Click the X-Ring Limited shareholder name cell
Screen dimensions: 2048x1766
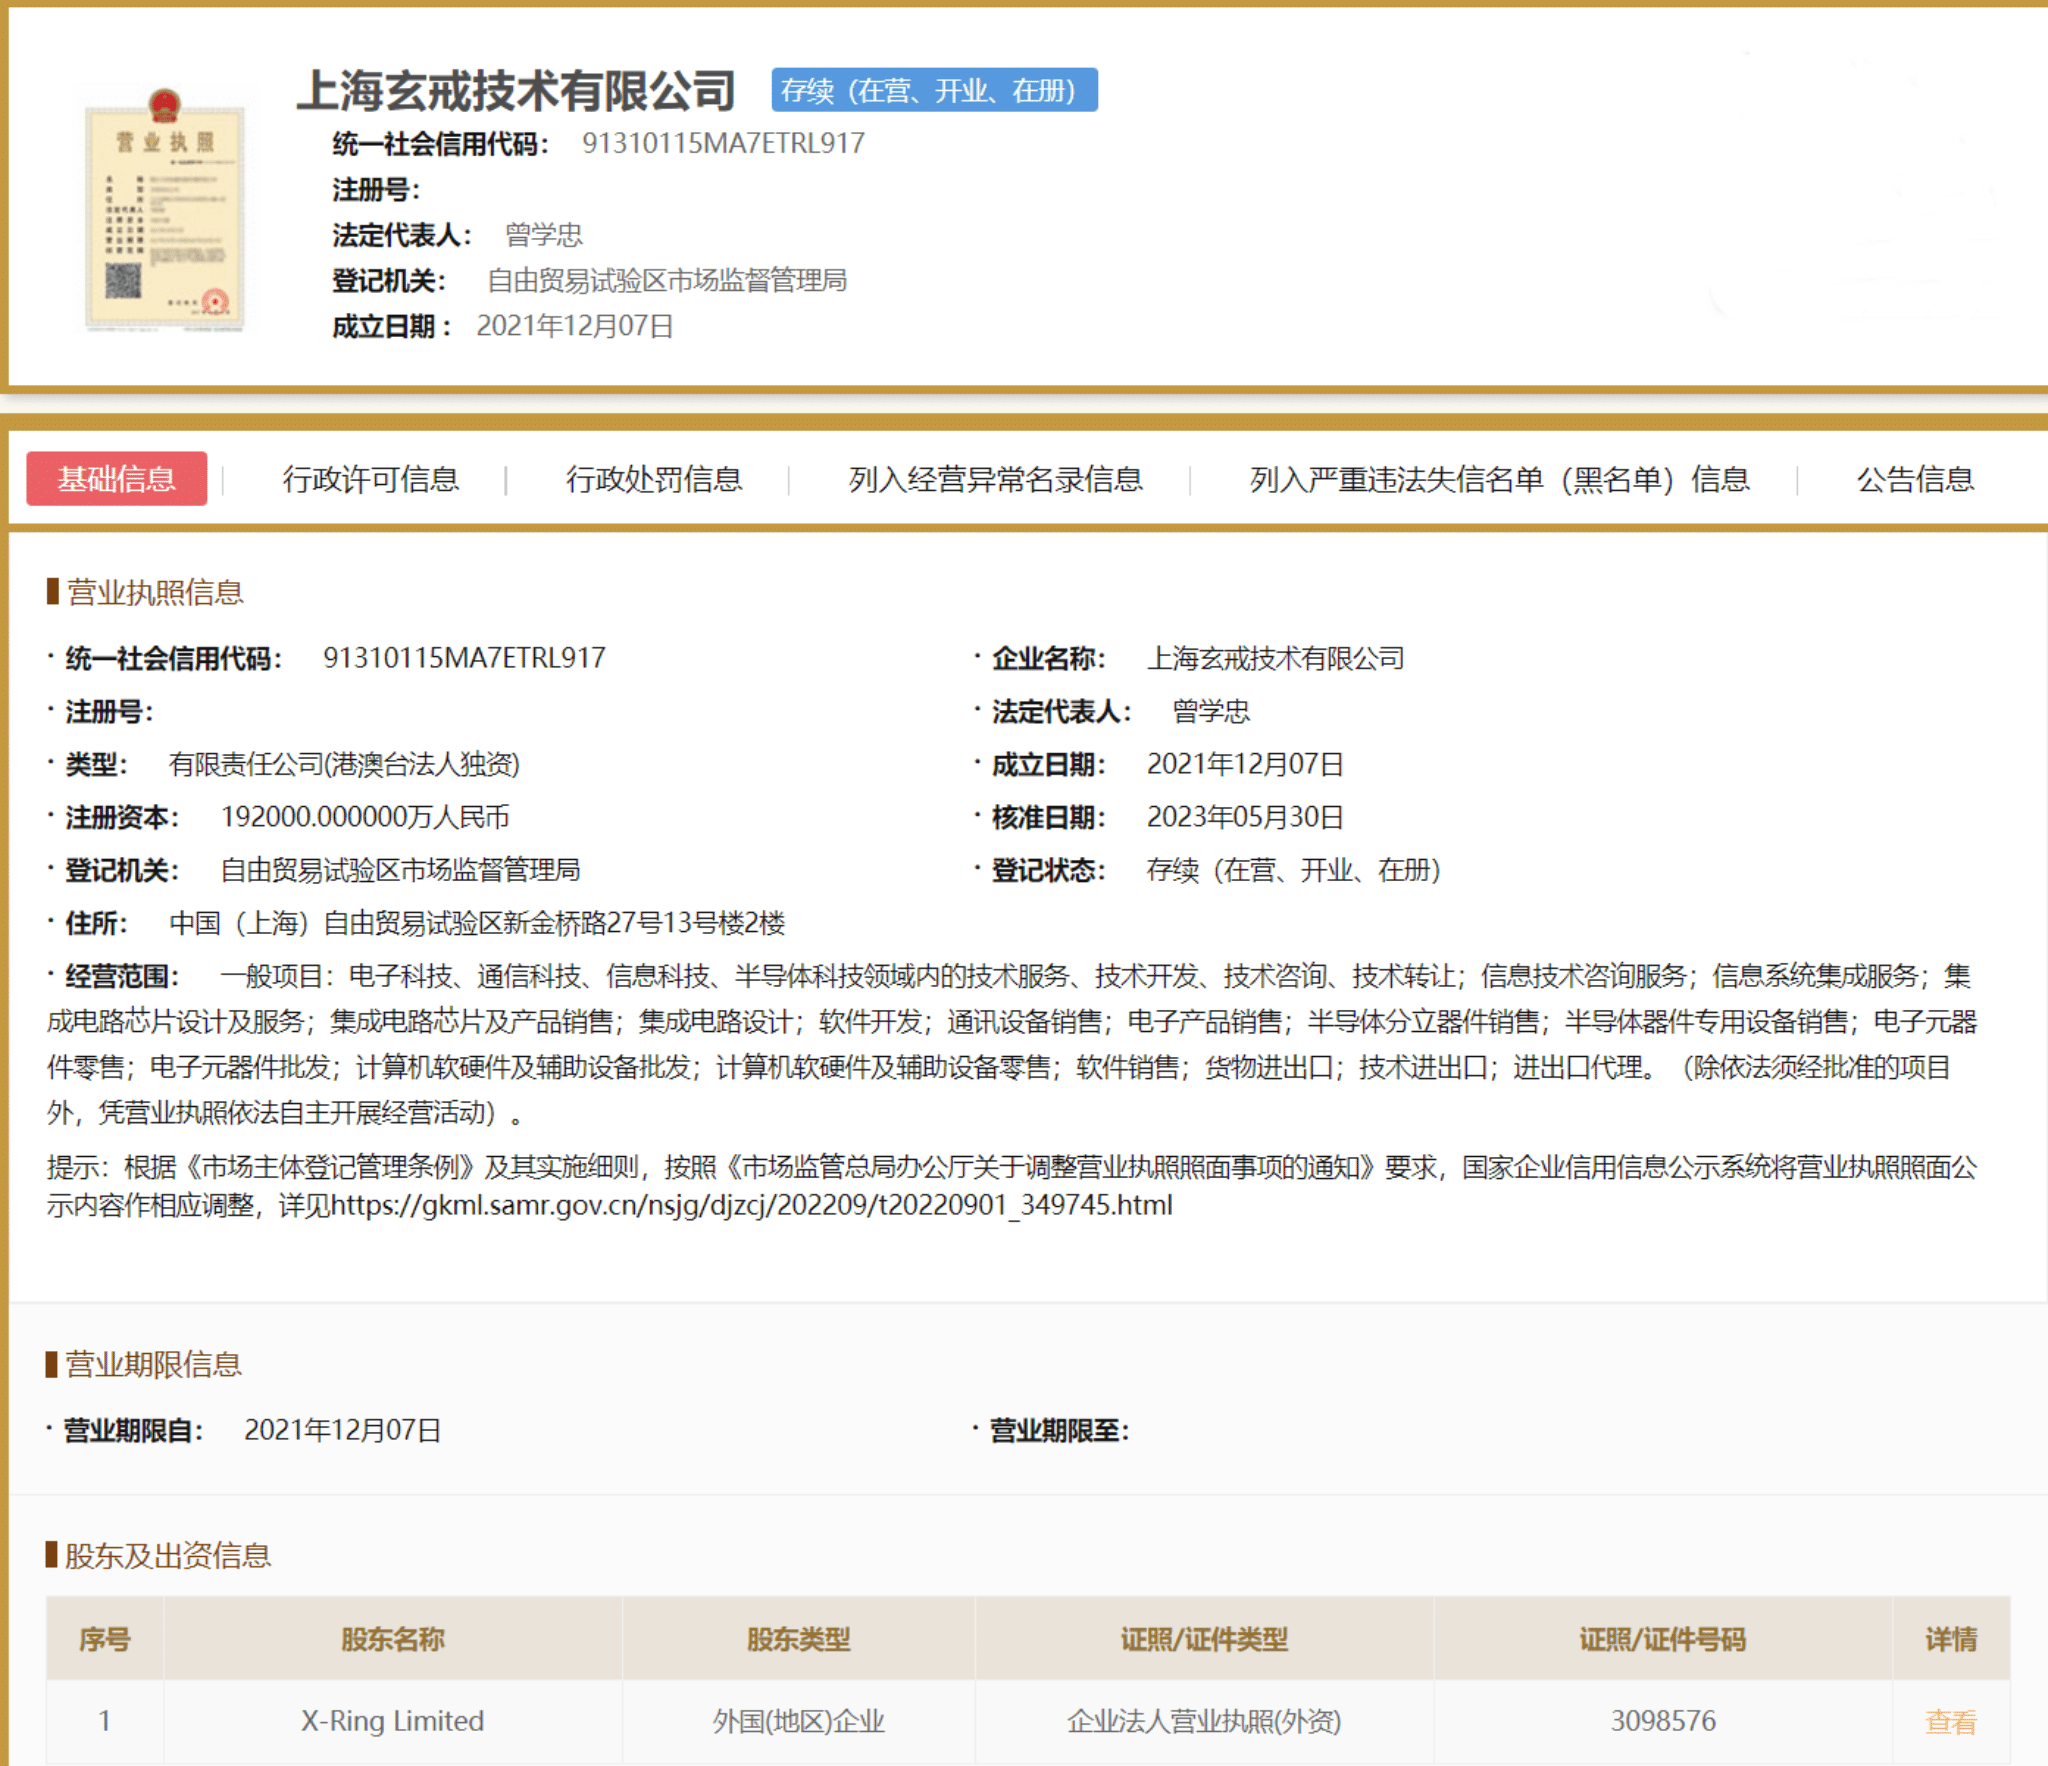click(x=392, y=1721)
